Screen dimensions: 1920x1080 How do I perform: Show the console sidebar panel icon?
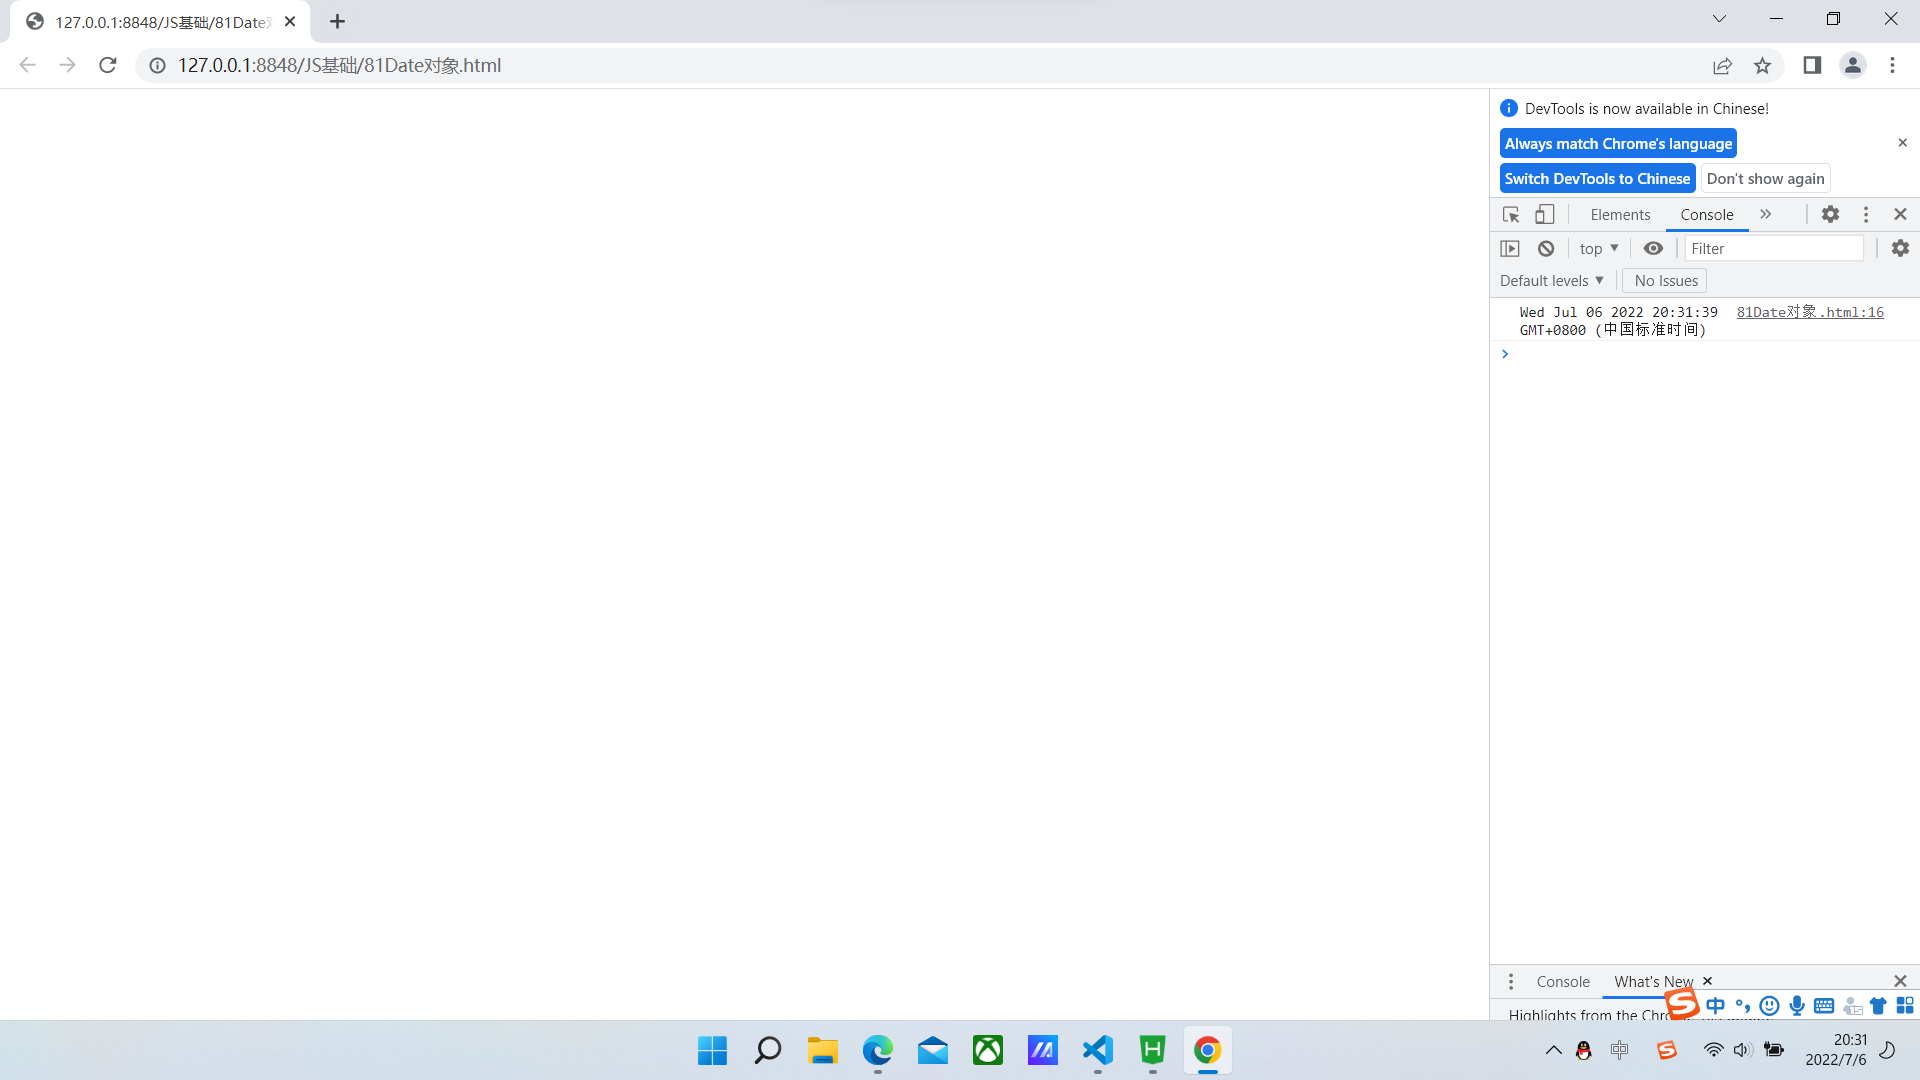click(1510, 249)
